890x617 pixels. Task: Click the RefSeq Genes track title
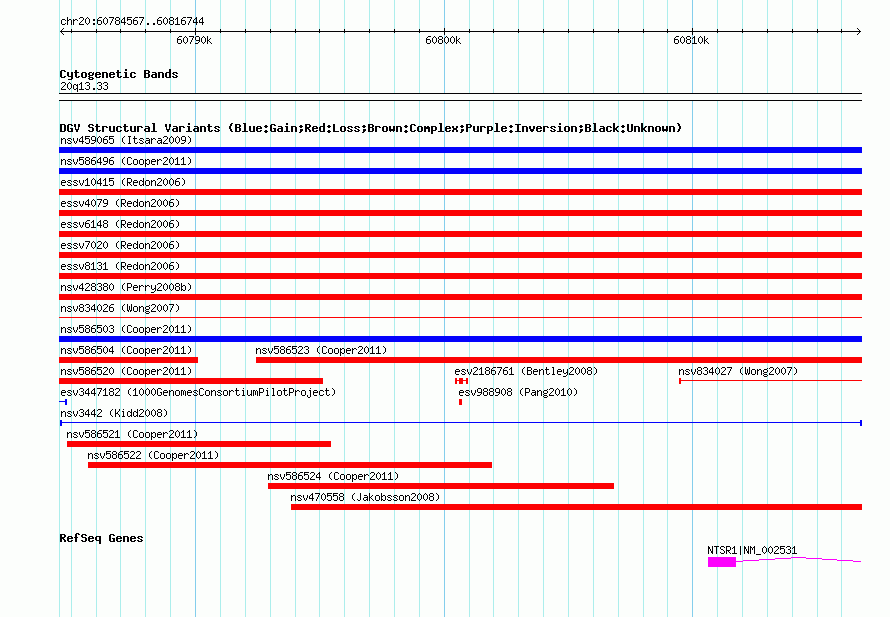tap(101, 538)
